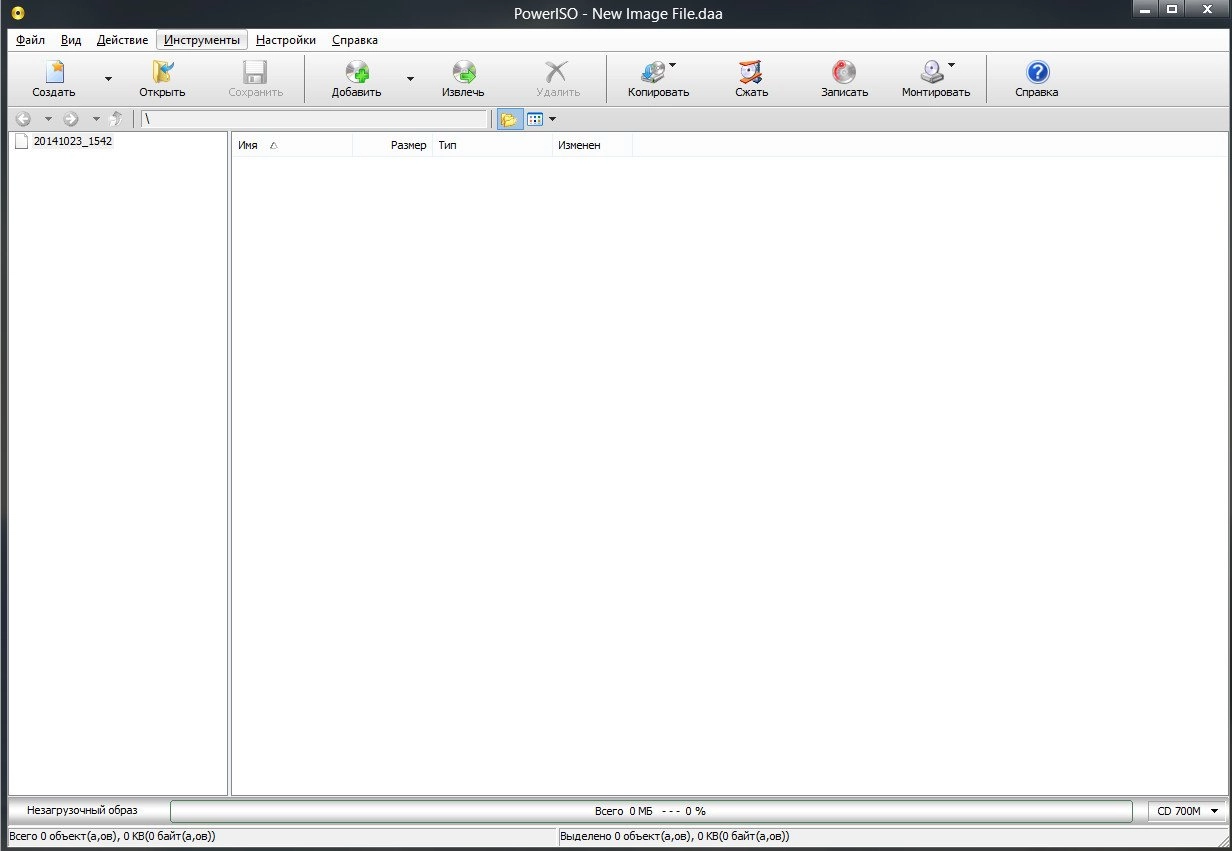The height and width of the screenshot is (851, 1232).
Task: Open the Forward history dropdown arrow
Action: pyautogui.click(x=96, y=119)
